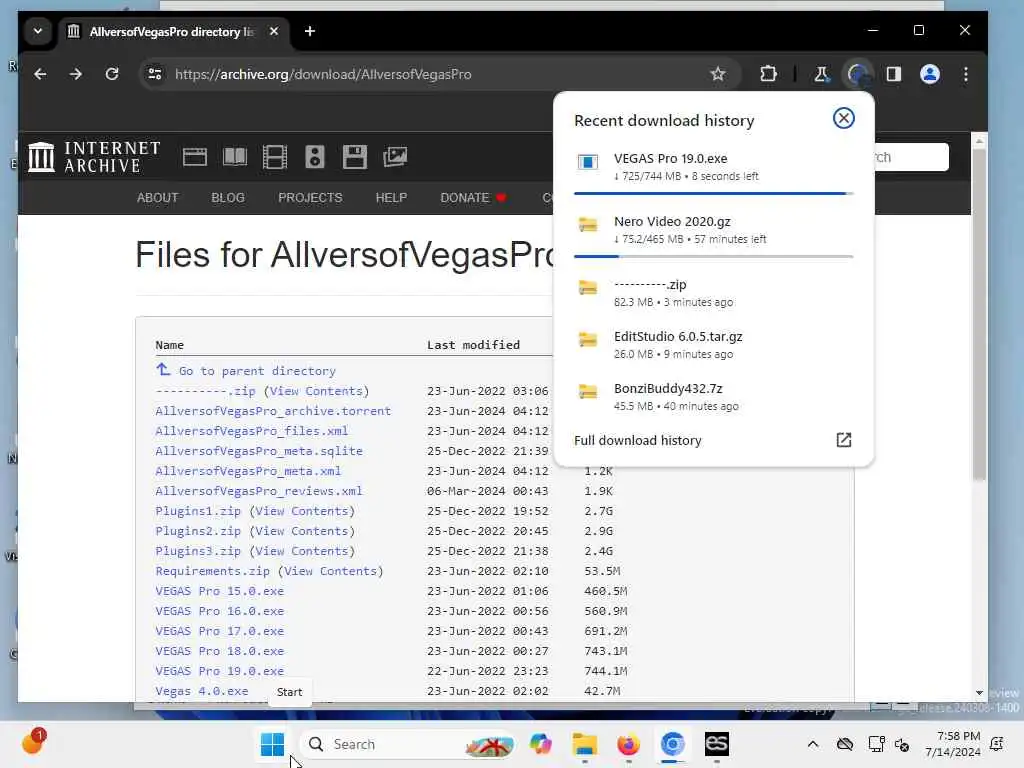Screen dimensions: 1024x768
Task: Open the Chrome Labs flask icon
Action: (x=822, y=74)
